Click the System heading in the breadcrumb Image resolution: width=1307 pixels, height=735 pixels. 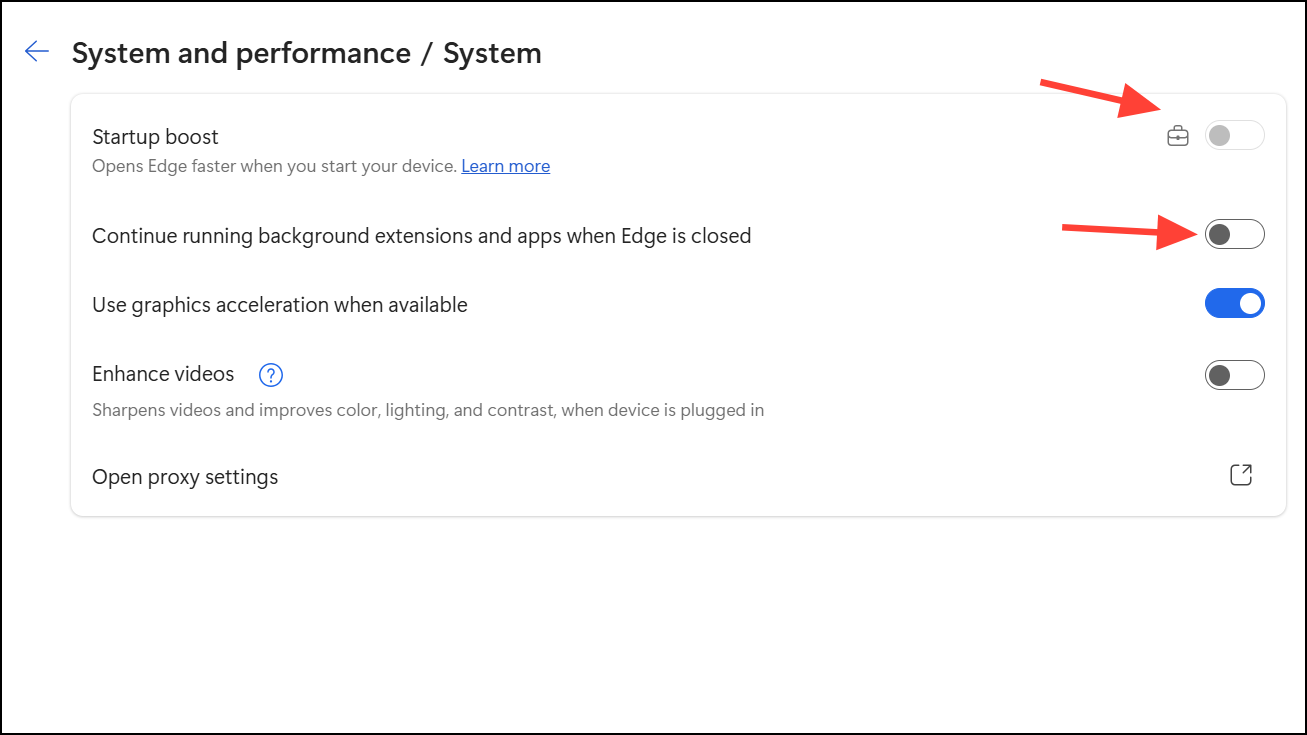[492, 53]
